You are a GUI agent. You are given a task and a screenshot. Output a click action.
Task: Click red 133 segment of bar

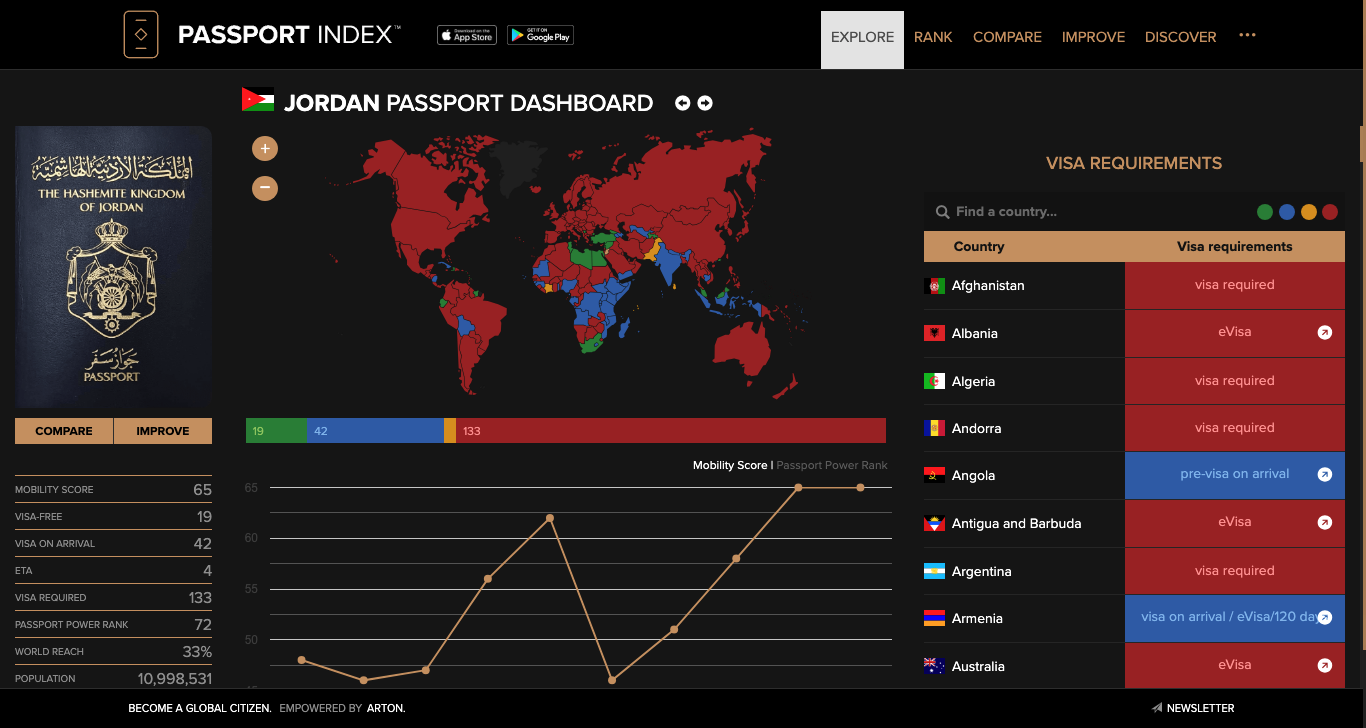[671, 430]
